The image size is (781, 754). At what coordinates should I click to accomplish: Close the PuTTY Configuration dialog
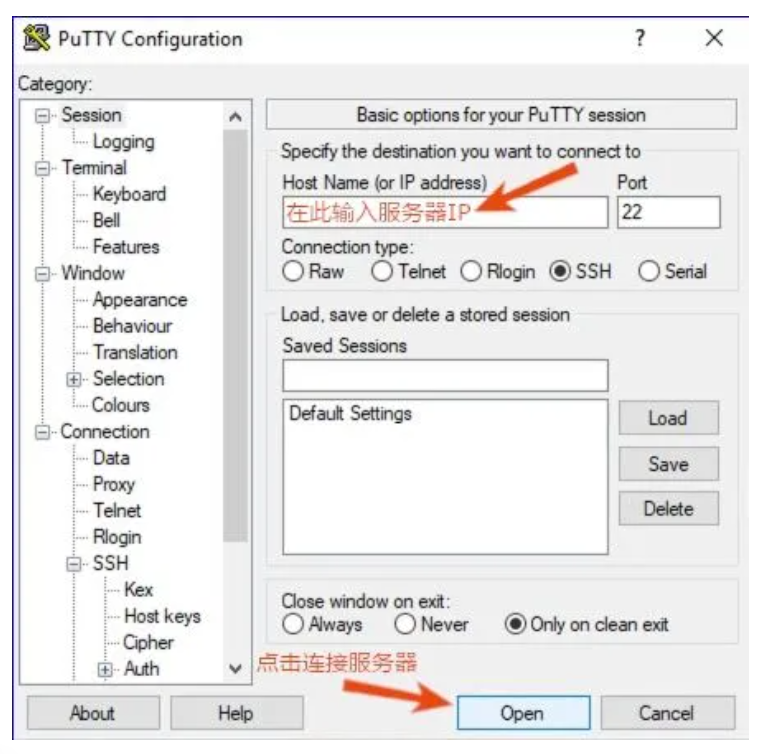tap(714, 38)
